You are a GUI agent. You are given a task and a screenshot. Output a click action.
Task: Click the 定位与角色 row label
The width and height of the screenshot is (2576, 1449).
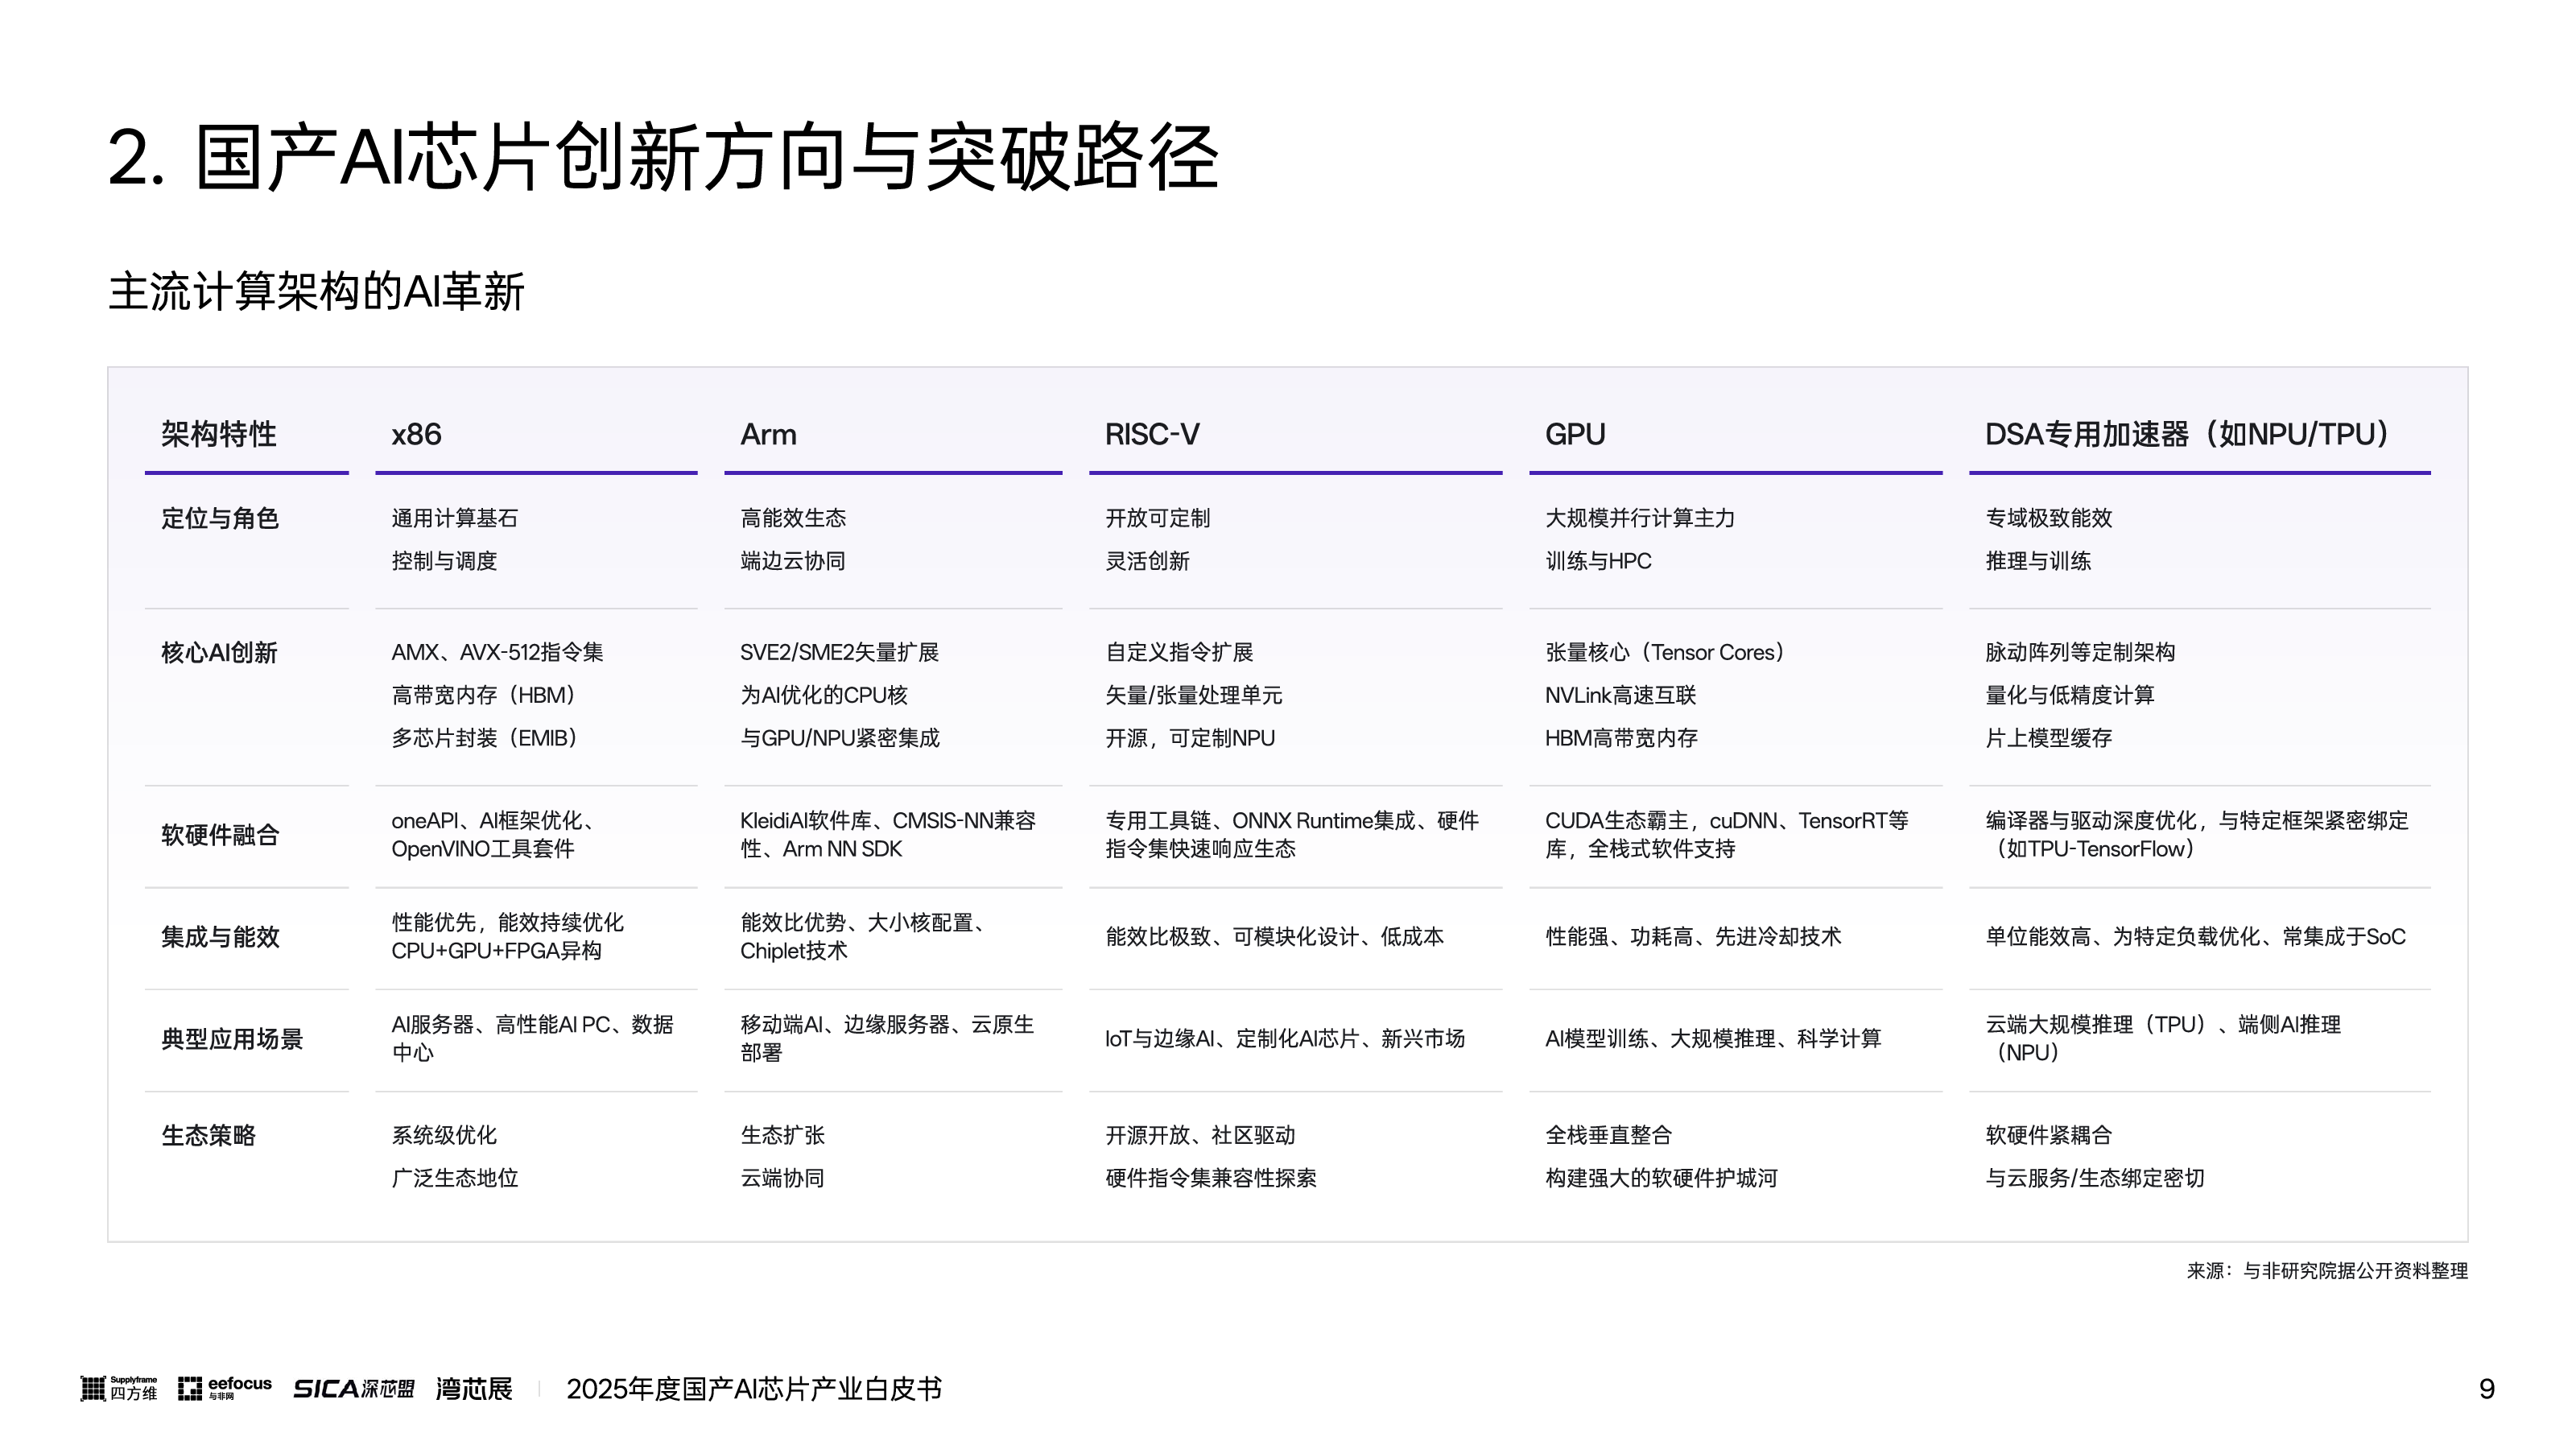point(220,518)
